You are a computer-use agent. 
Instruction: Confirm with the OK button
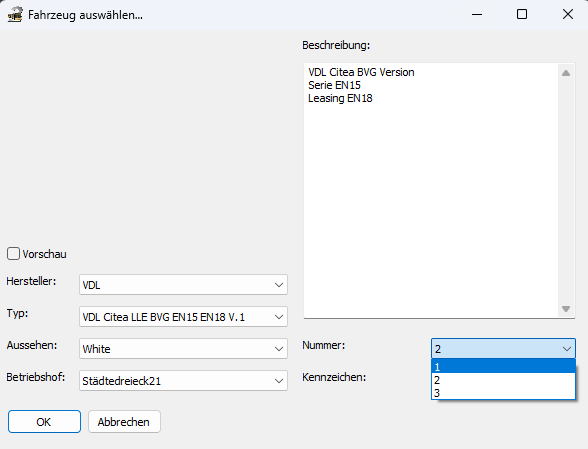[x=44, y=422]
